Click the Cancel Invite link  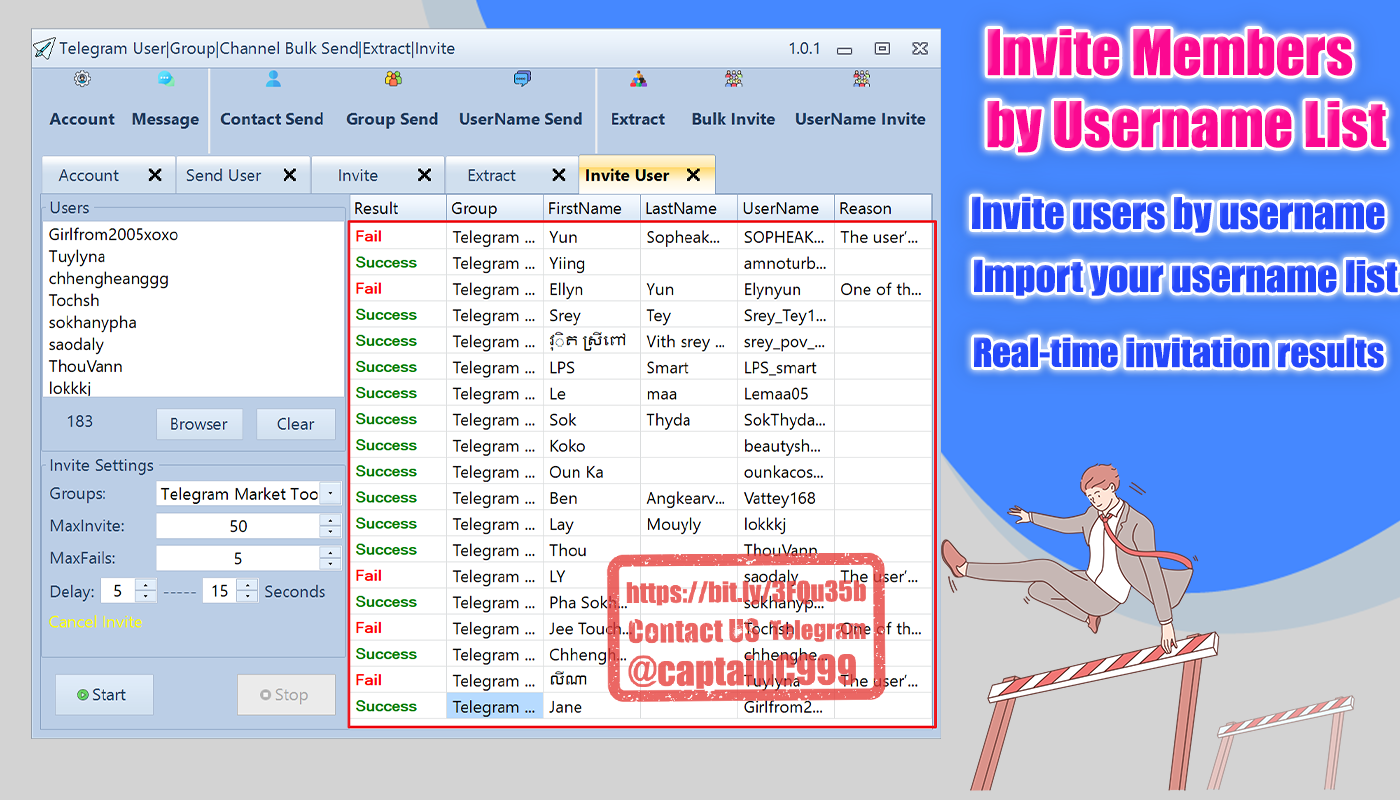pos(96,622)
